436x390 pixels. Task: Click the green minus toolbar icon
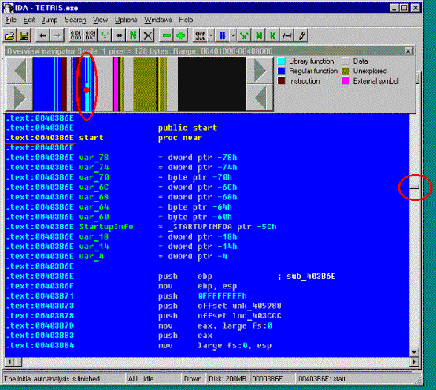point(166,35)
